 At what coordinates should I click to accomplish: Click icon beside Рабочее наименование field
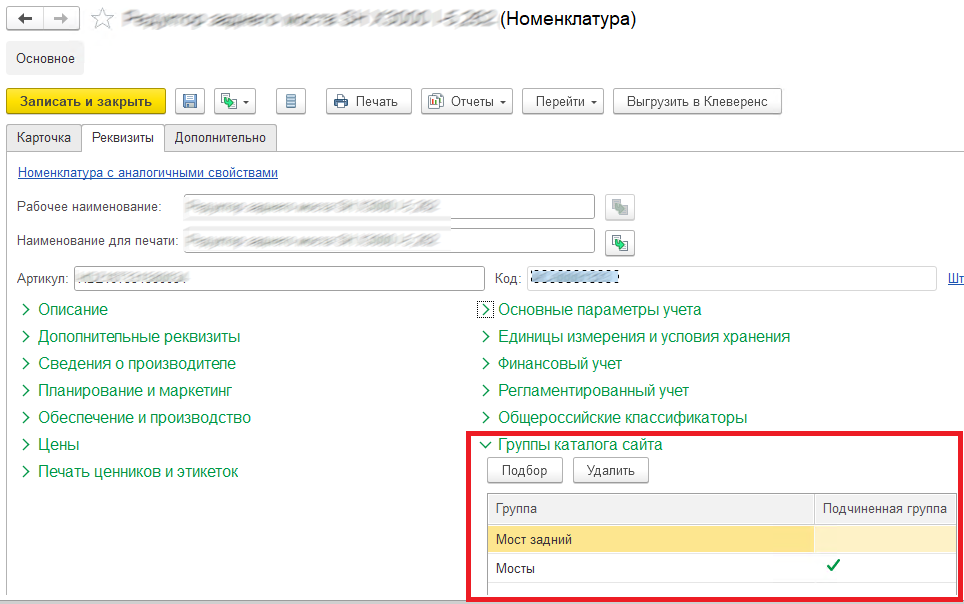tap(620, 207)
